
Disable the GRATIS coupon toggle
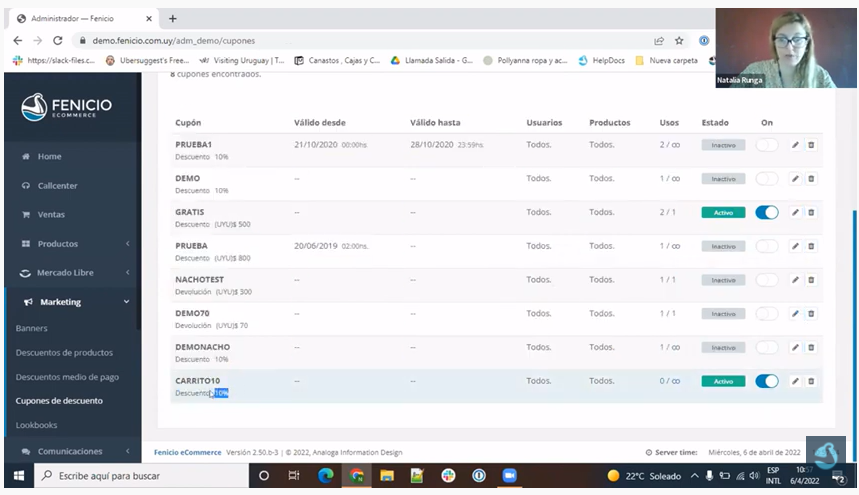[766, 212]
